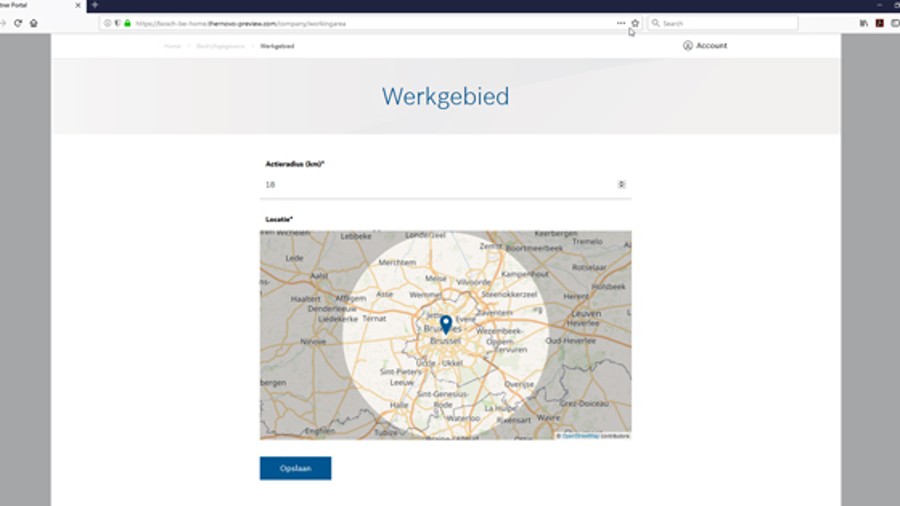Open the Account menu
900x506 pixels.
(x=705, y=45)
